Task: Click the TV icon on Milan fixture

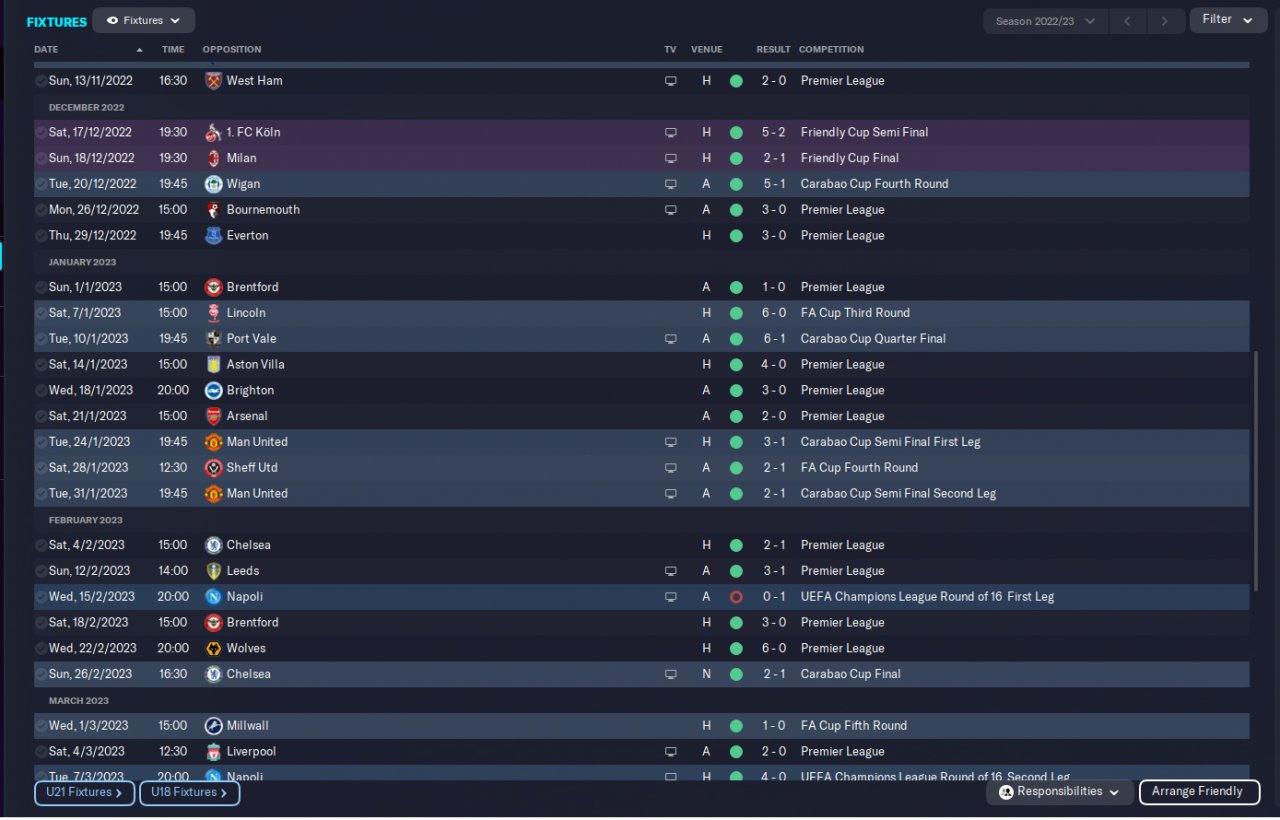Action: 671,158
